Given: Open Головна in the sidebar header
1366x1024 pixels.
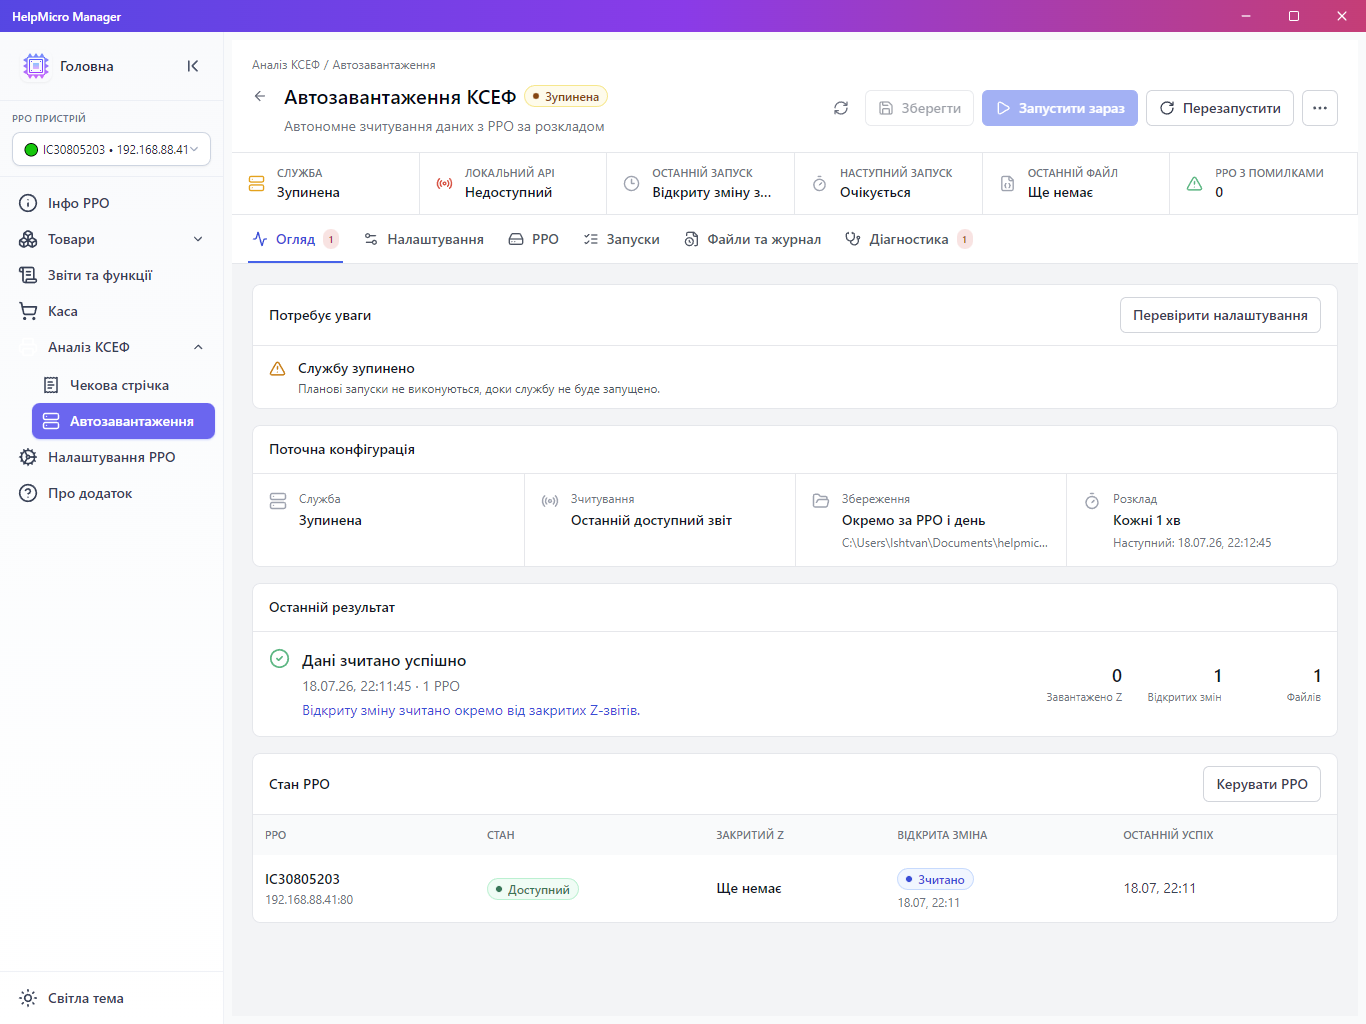Looking at the screenshot, I should tap(87, 66).
